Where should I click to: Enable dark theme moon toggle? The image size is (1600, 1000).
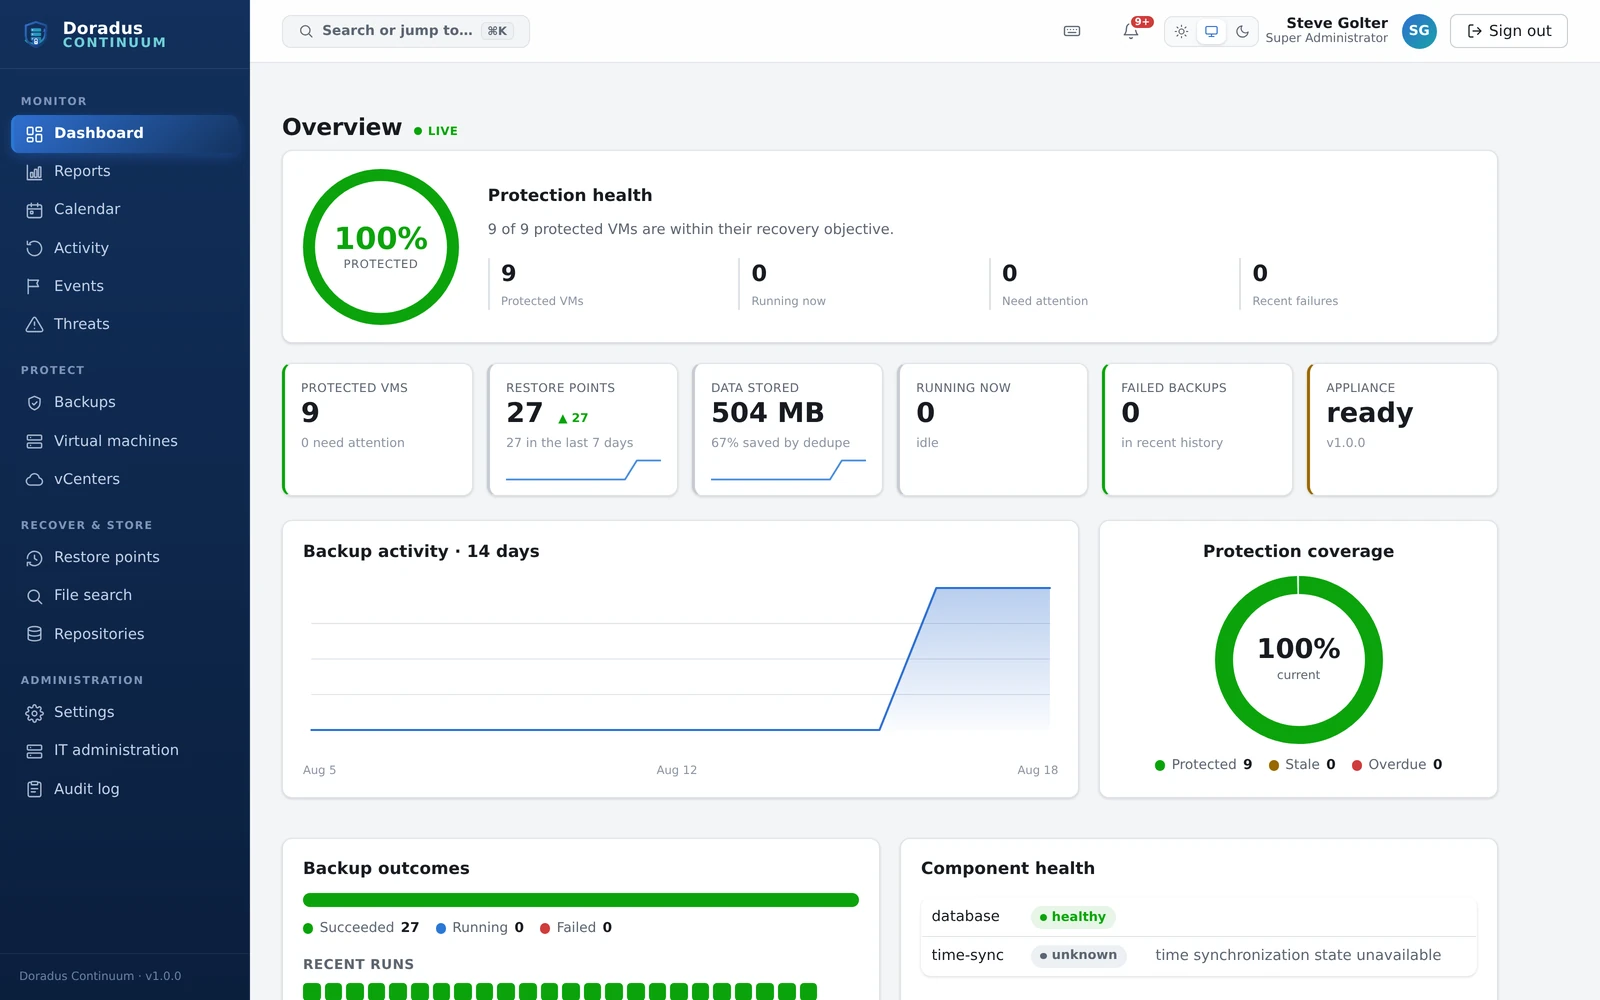(1242, 31)
